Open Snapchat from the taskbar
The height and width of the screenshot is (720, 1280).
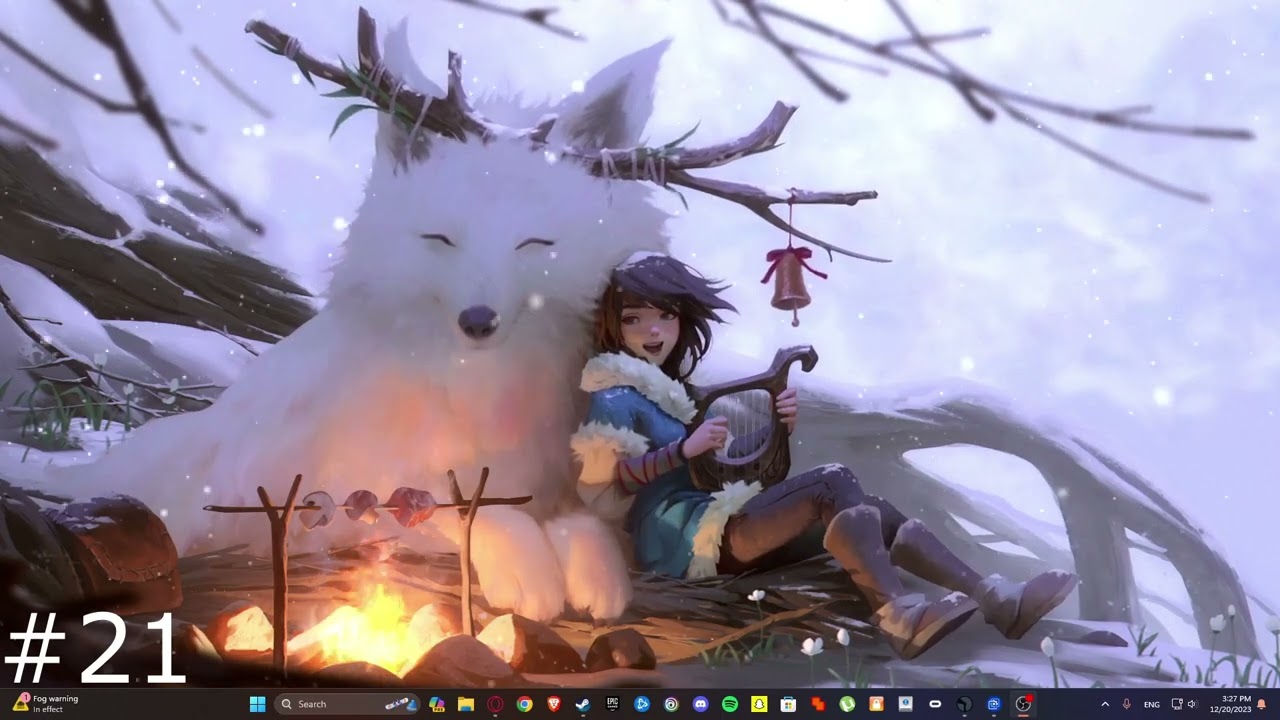coord(758,704)
